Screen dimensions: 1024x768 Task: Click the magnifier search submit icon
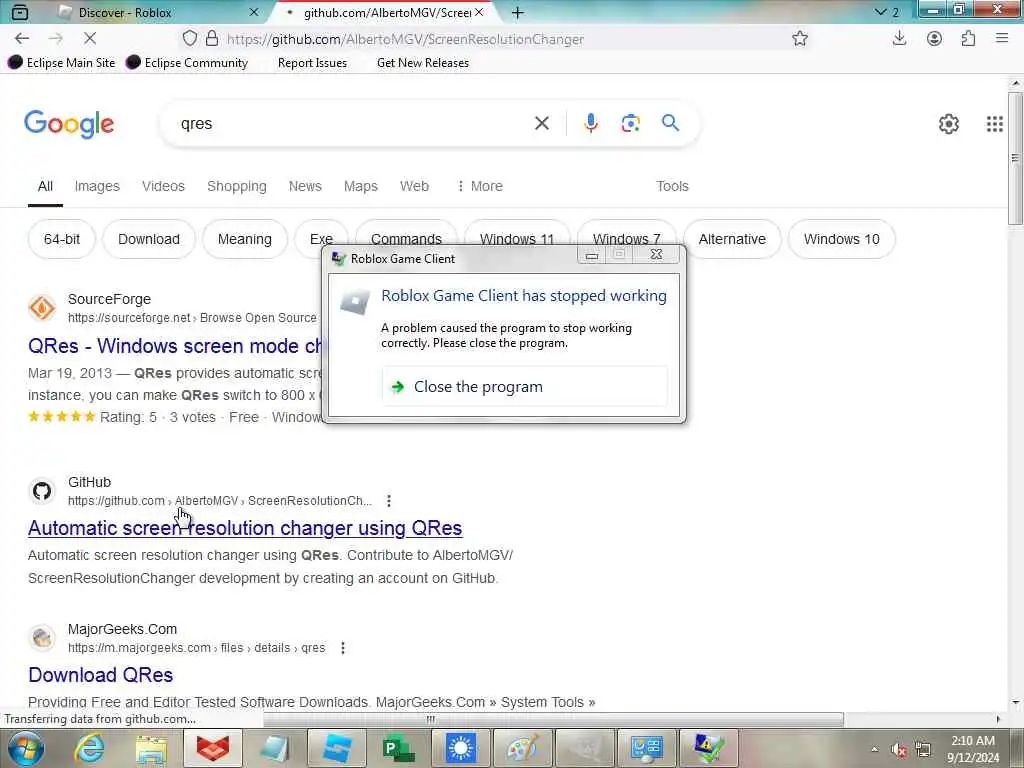pyautogui.click(x=670, y=123)
